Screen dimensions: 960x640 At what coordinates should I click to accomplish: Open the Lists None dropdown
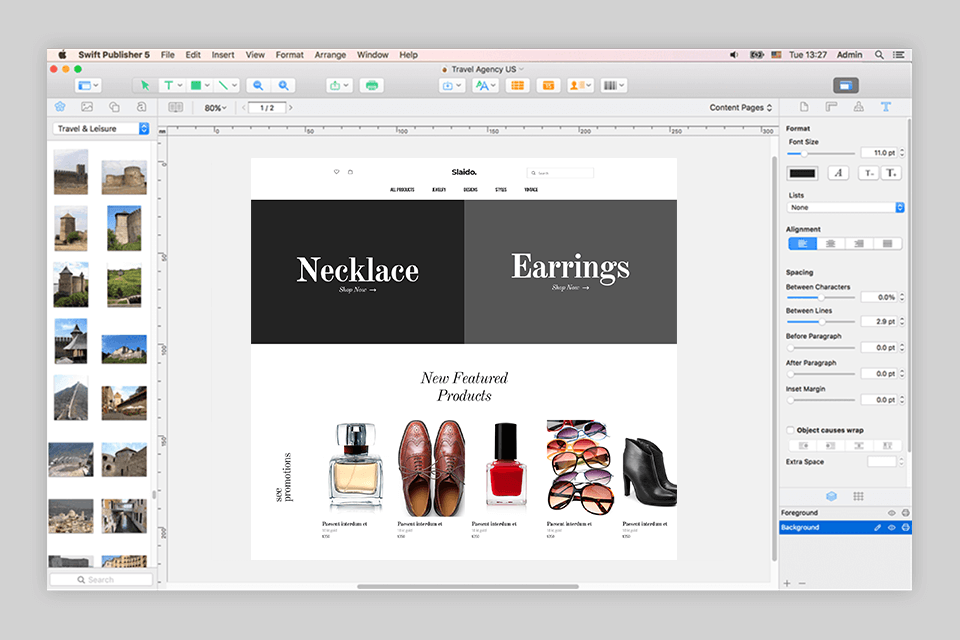(845, 208)
